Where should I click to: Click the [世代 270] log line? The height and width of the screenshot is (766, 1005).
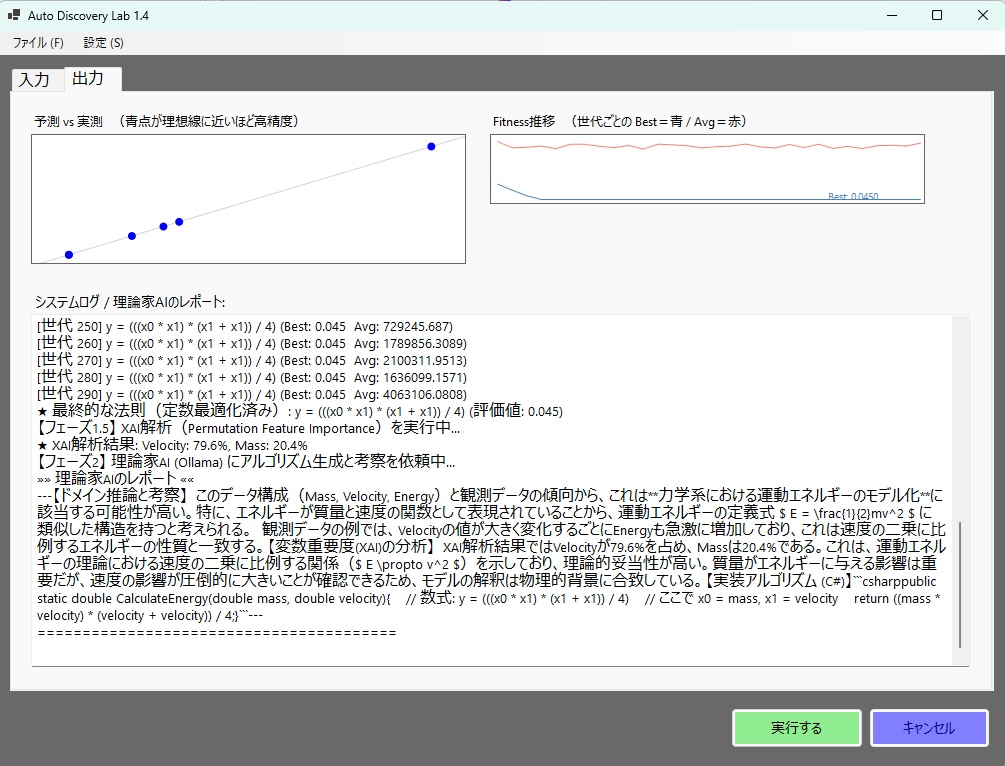pyautogui.click(x=252, y=360)
